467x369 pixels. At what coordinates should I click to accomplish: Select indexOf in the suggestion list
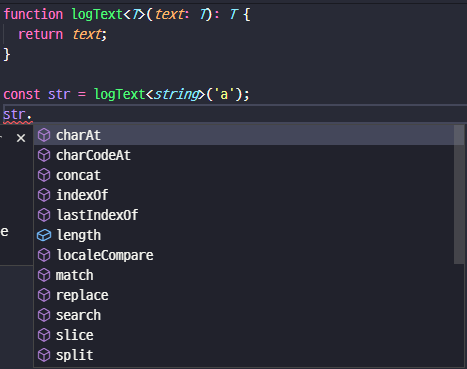249,195
